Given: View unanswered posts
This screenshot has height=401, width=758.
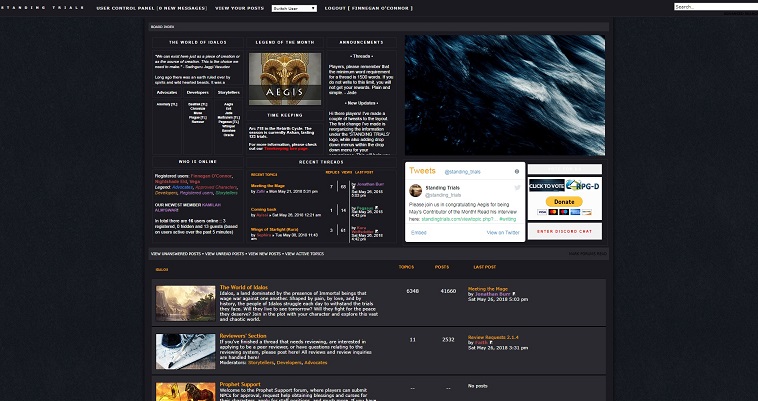Looking at the screenshot, I should pos(176,254).
